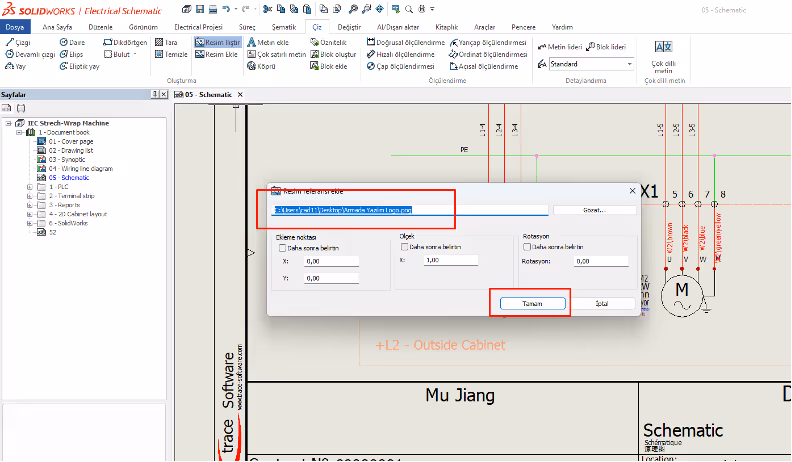Choose the Temizle wipeout tool
The width and height of the screenshot is (792, 462).
[171, 54]
